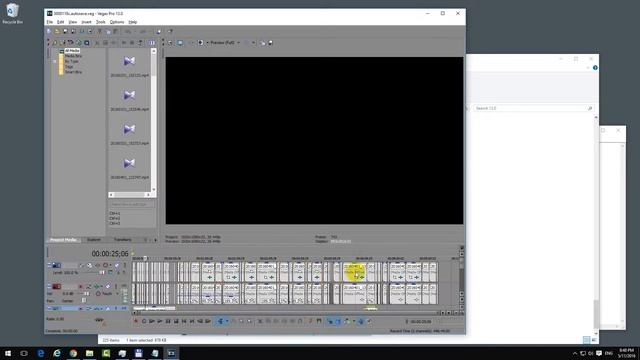Select Smart Bins in the media tree
This screenshot has width=640, height=360.
(x=73, y=72)
